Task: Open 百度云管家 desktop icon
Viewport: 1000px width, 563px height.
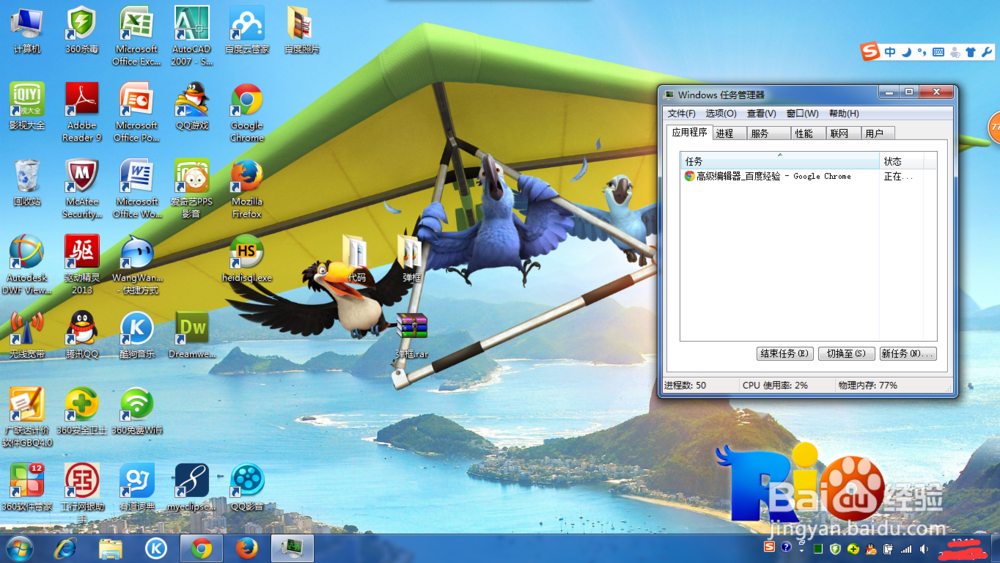Action: [247, 30]
